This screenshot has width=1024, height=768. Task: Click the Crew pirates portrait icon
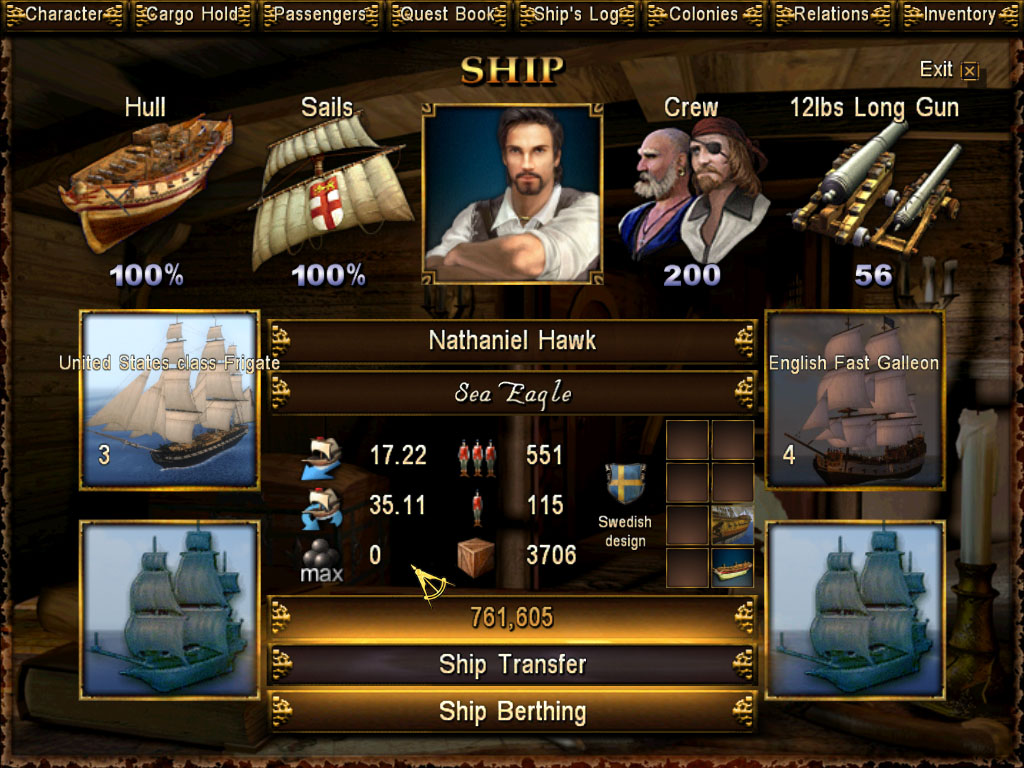click(x=694, y=191)
